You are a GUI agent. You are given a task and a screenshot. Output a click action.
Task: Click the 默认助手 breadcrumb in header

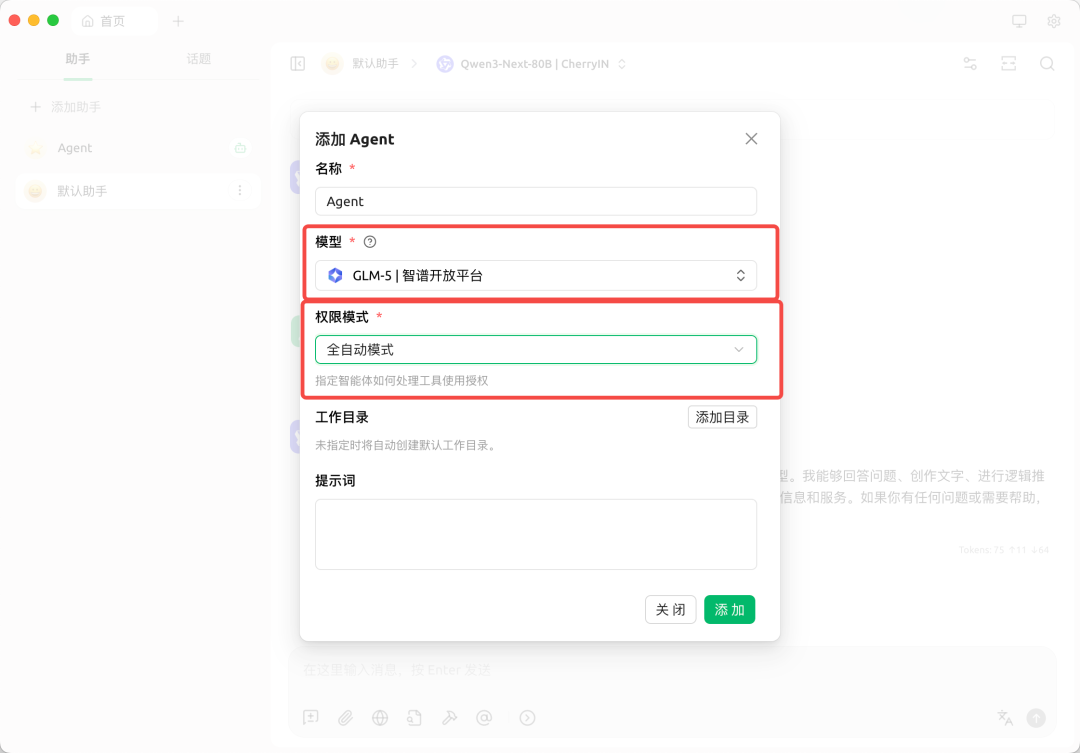375,64
